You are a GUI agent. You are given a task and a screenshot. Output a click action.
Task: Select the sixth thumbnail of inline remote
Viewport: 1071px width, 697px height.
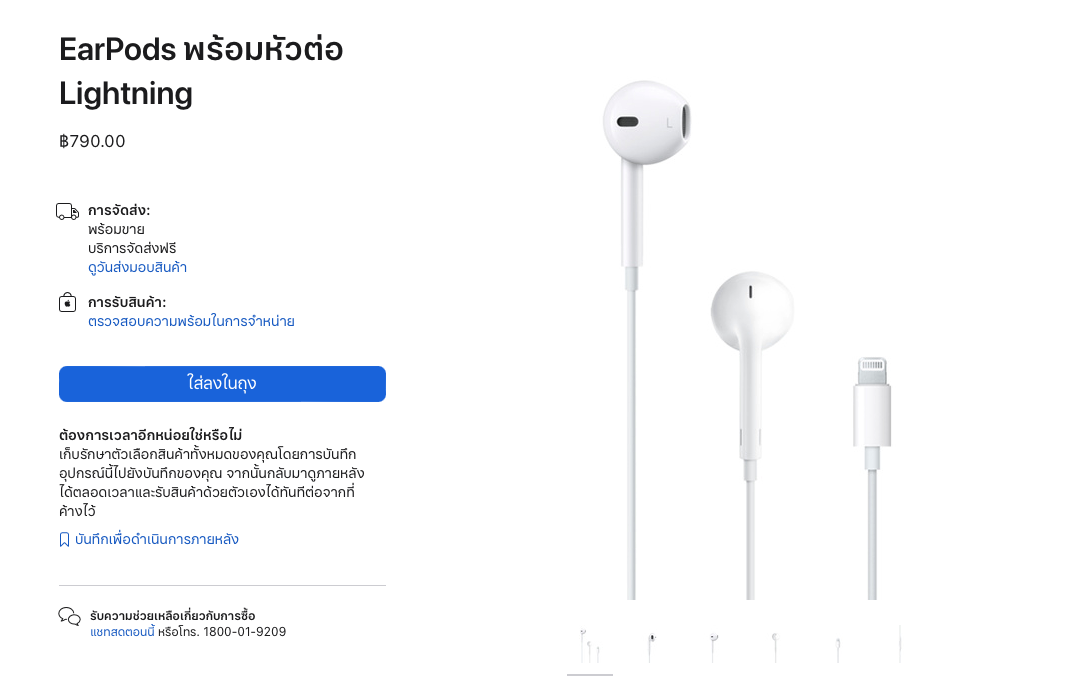pyautogui.click(x=900, y=646)
